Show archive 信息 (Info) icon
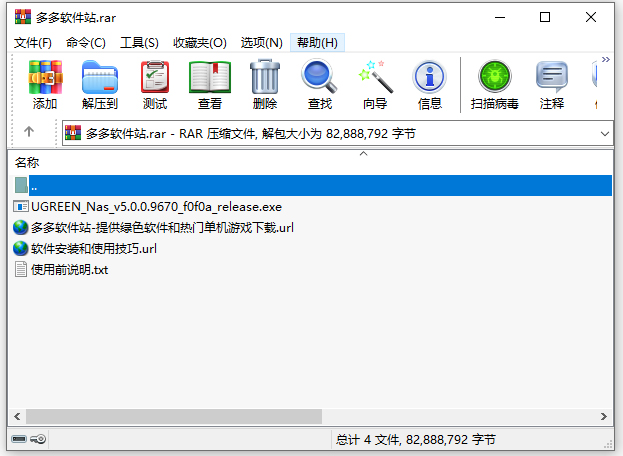The height and width of the screenshot is (456, 623). tap(430, 77)
